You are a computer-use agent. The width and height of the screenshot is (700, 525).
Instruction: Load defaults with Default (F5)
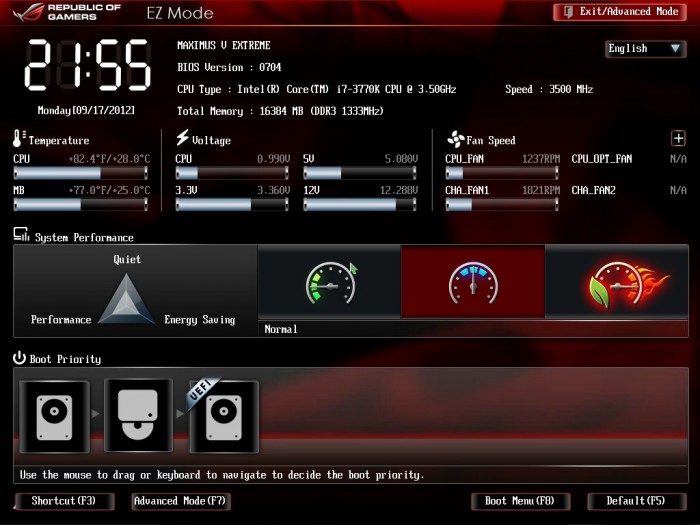pos(636,501)
